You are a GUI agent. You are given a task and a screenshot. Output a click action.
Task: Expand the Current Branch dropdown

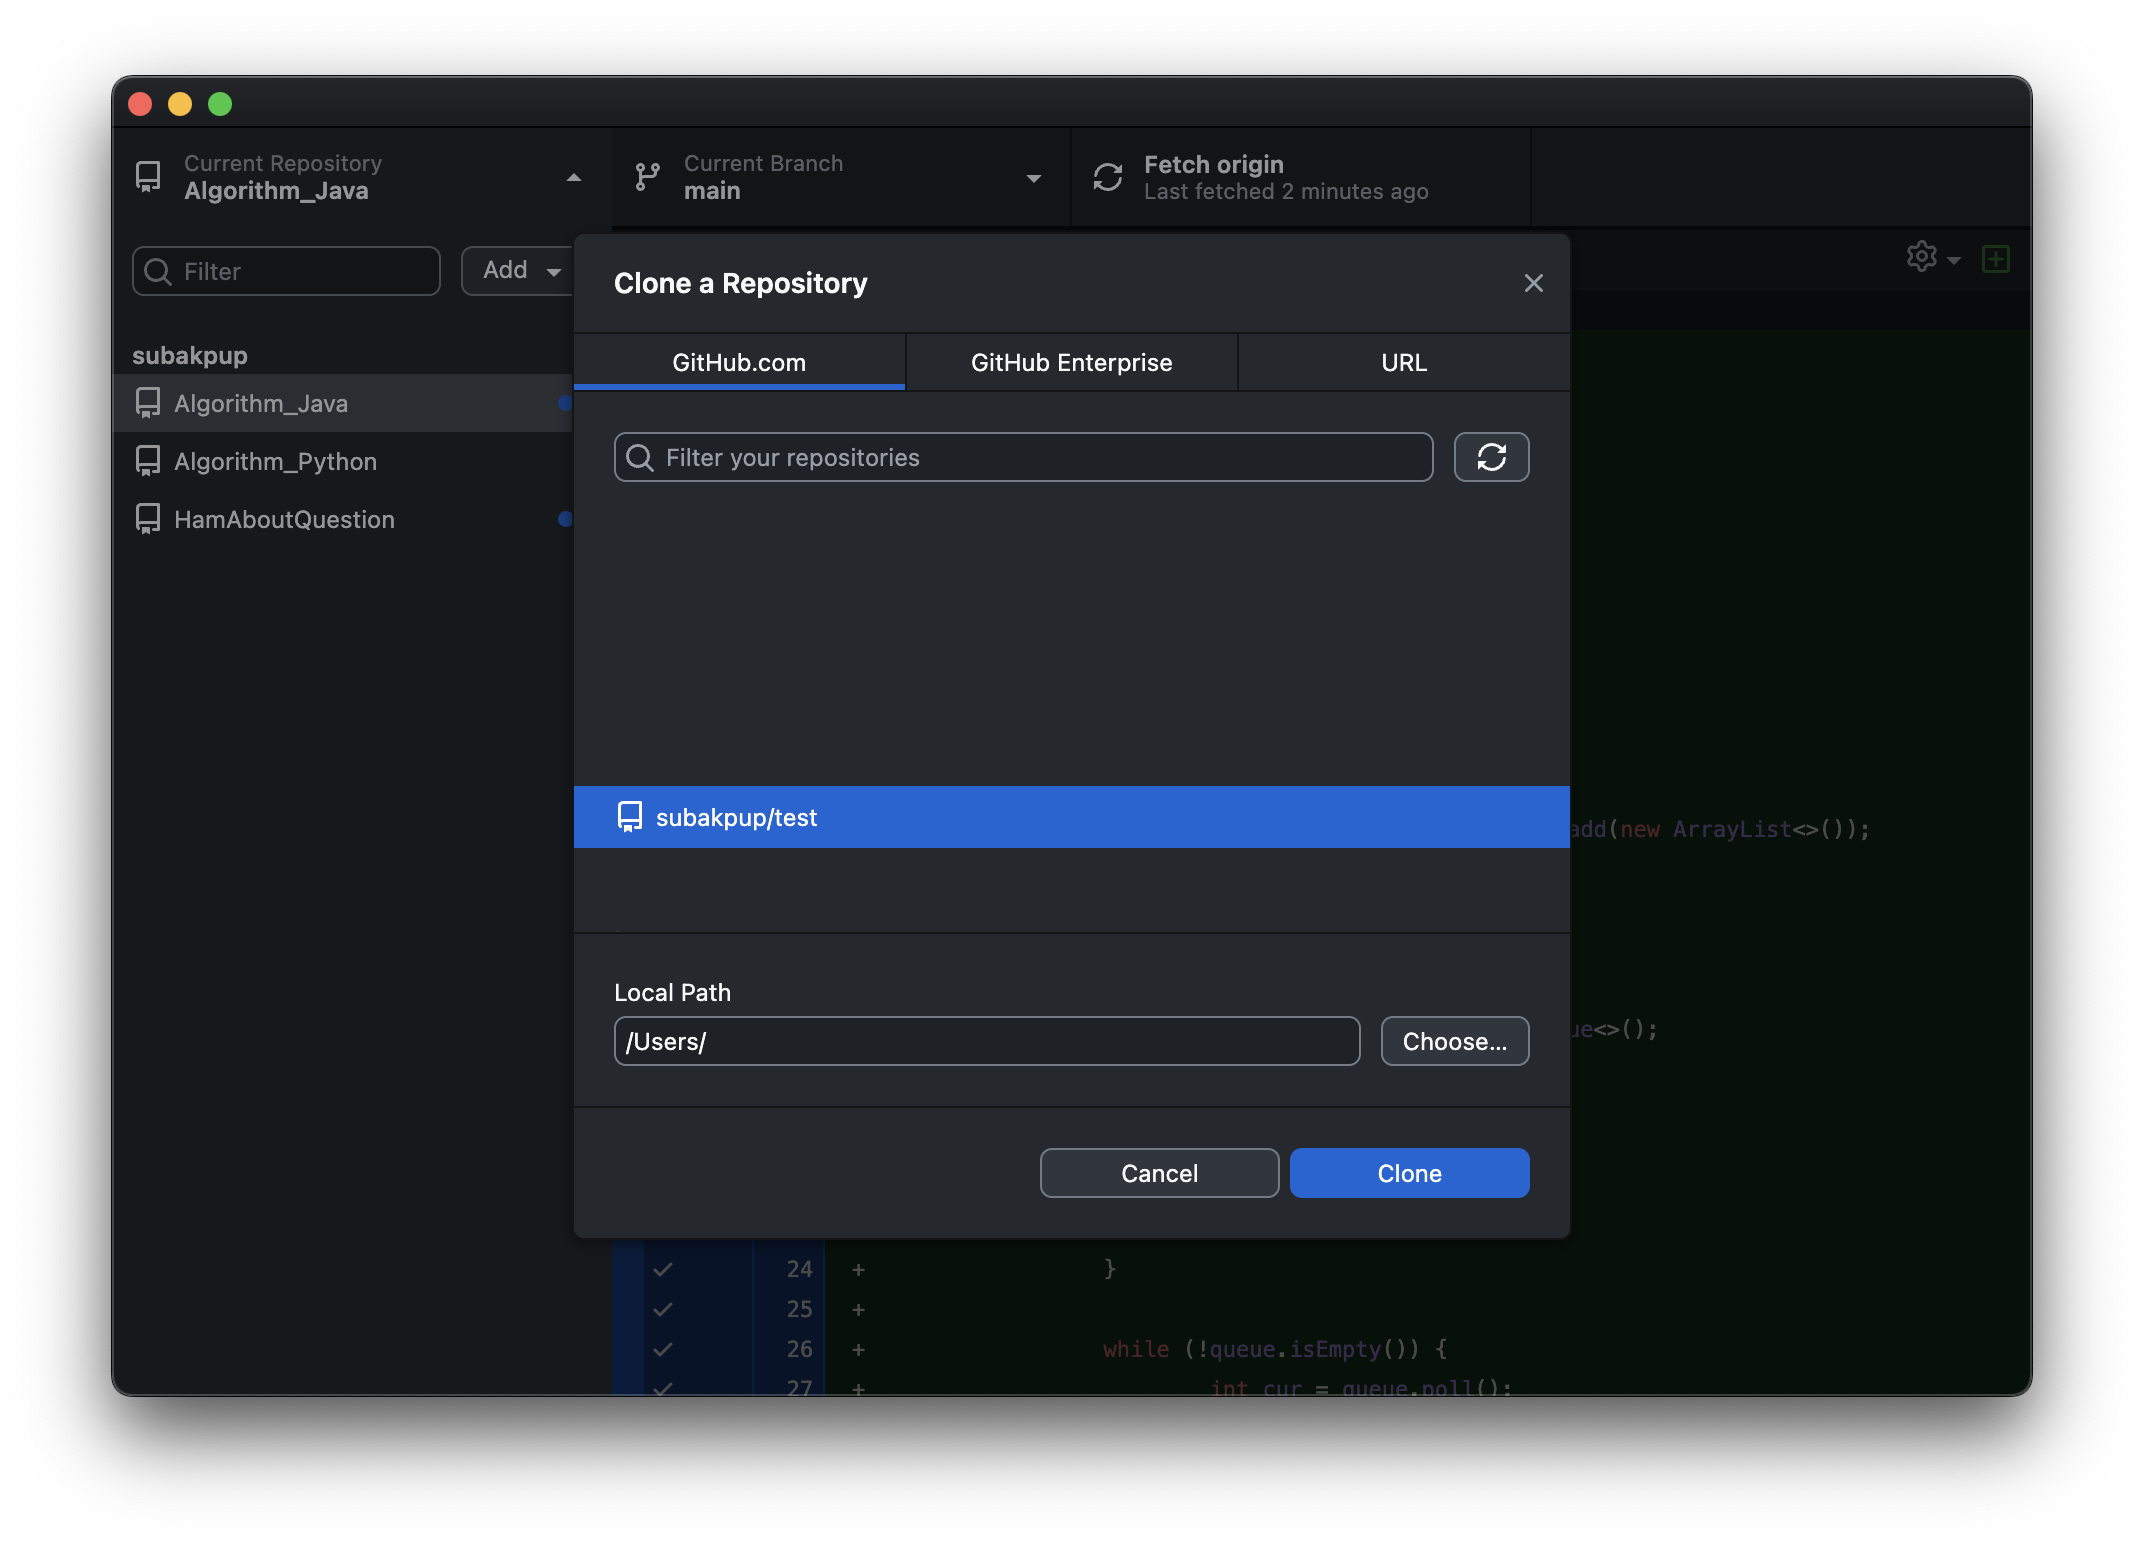[x=1033, y=178]
